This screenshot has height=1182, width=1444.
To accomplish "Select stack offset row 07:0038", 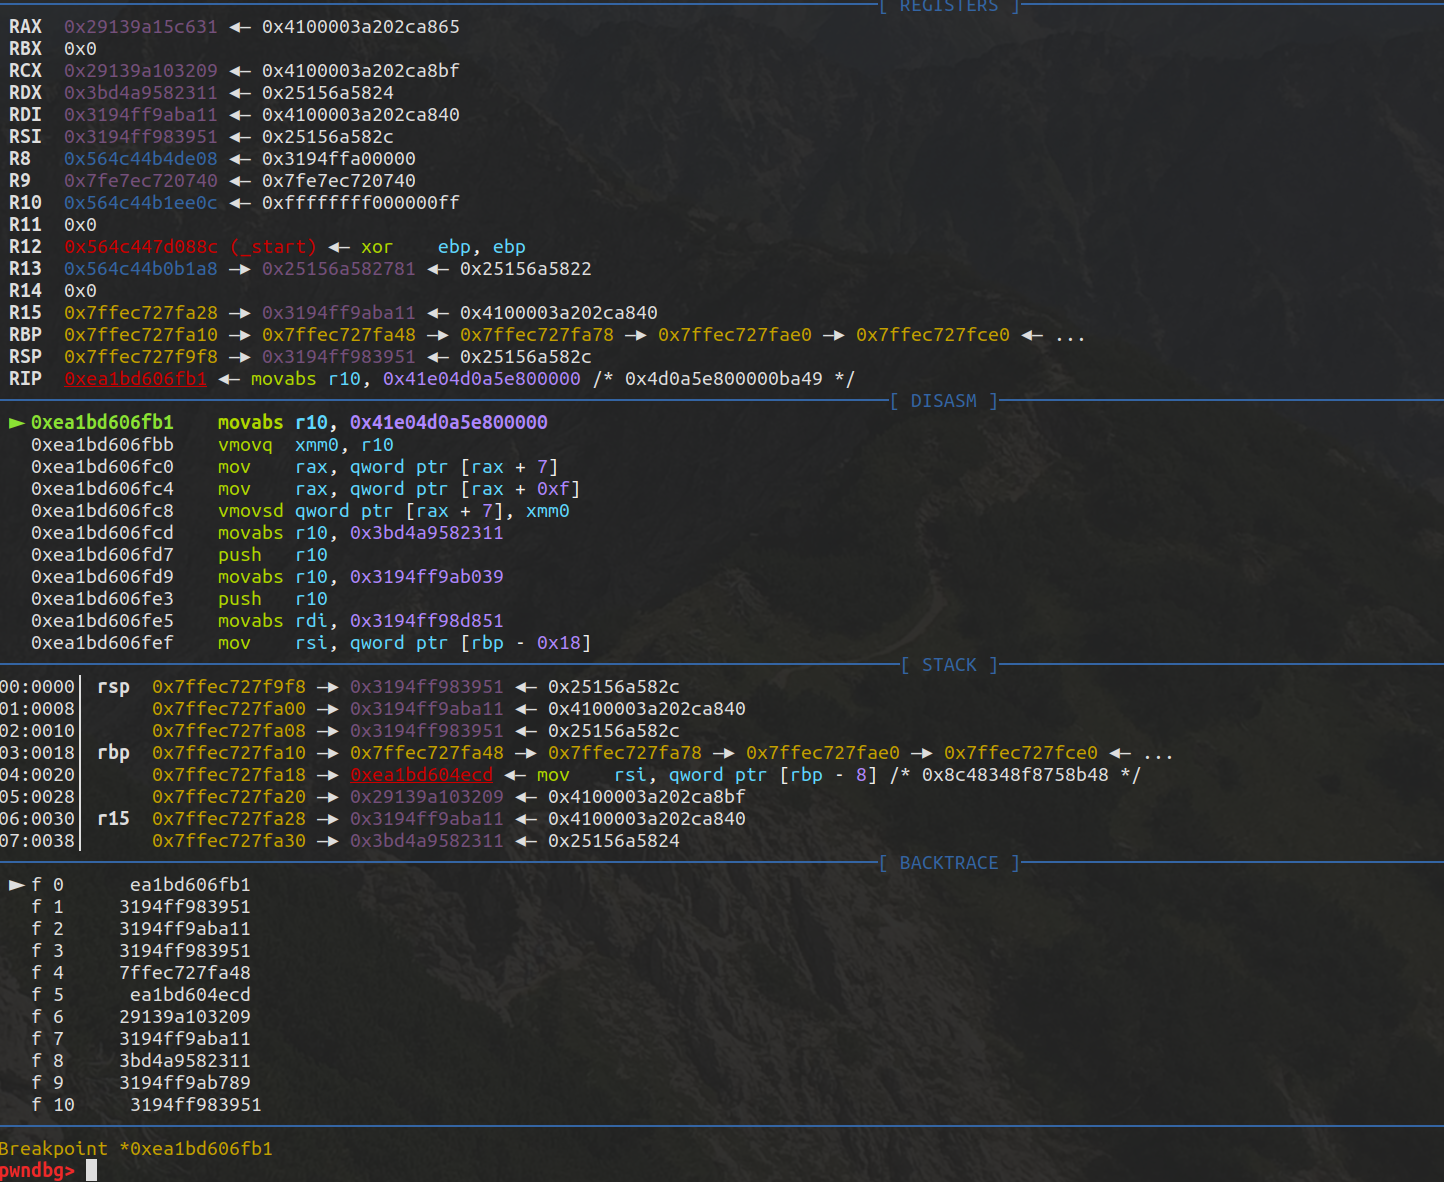I will [x=37, y=841].
